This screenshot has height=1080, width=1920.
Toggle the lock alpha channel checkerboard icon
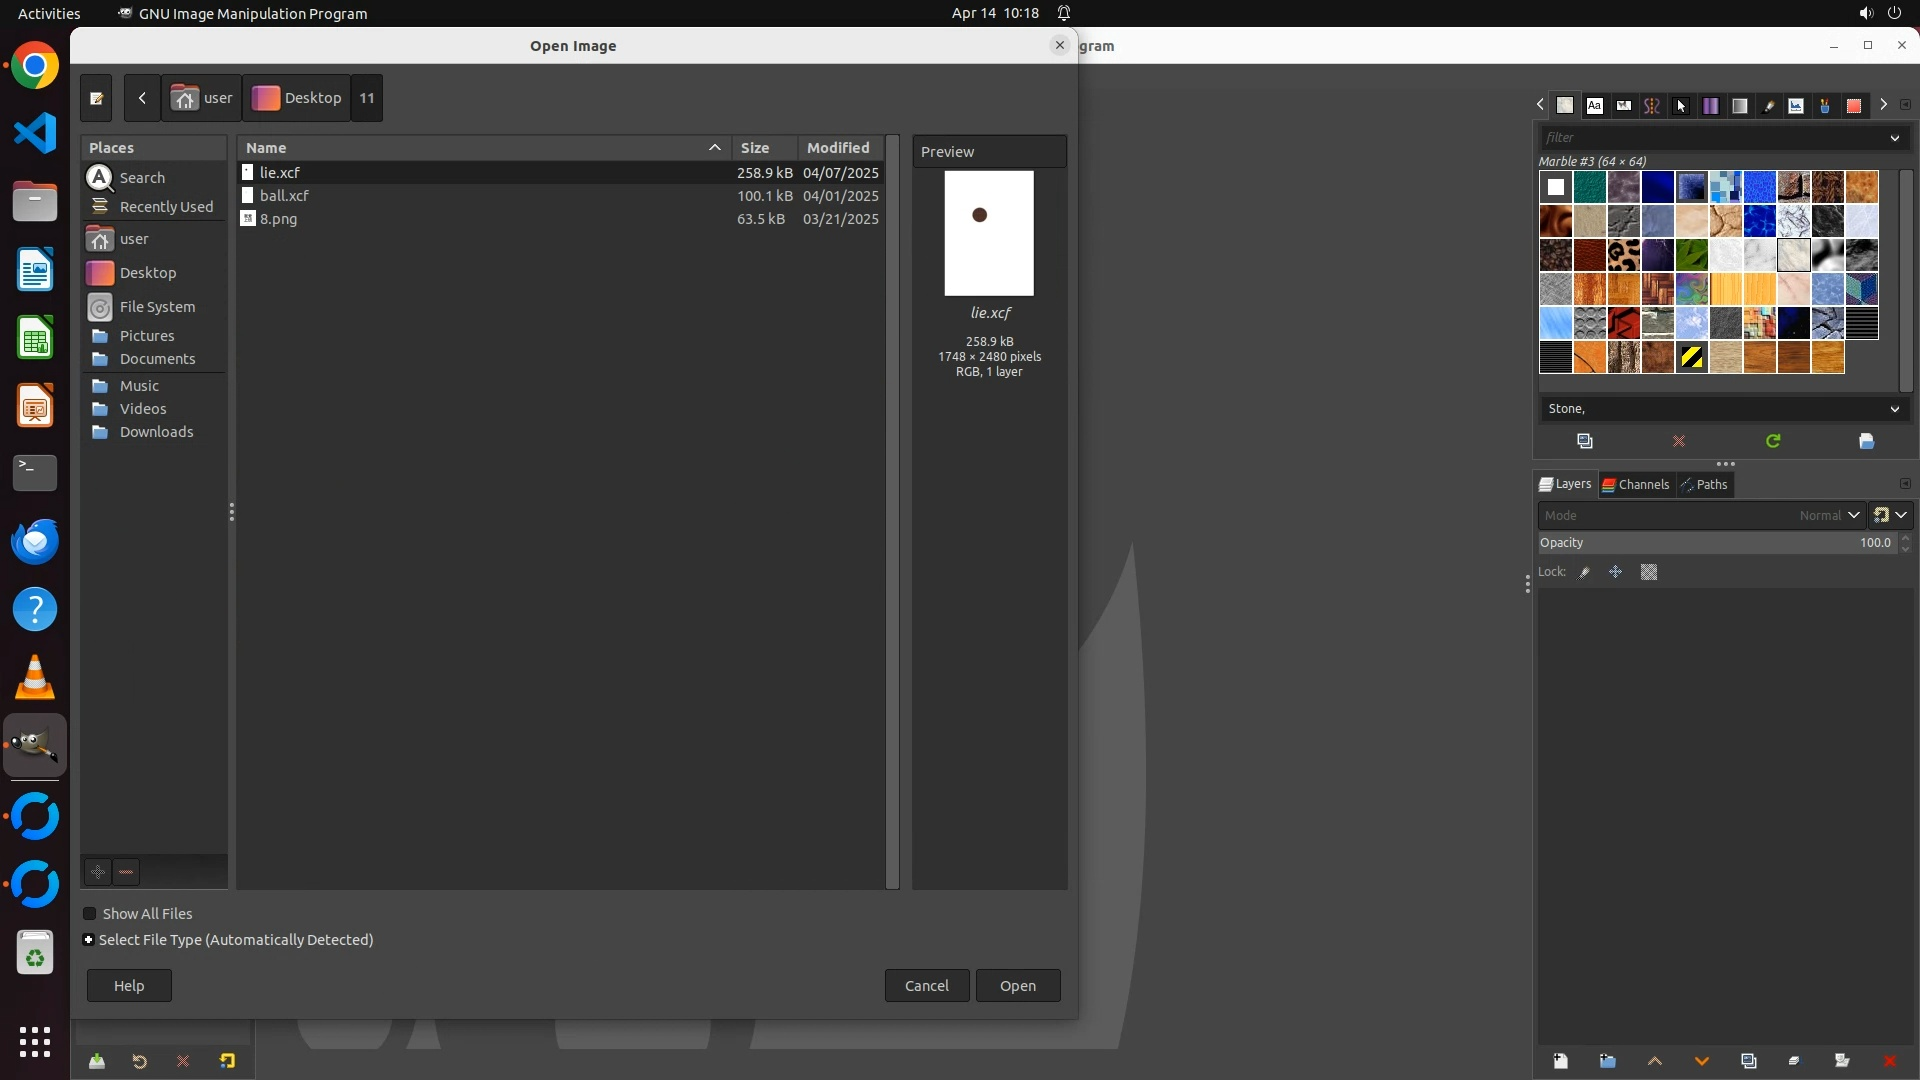1648,572
